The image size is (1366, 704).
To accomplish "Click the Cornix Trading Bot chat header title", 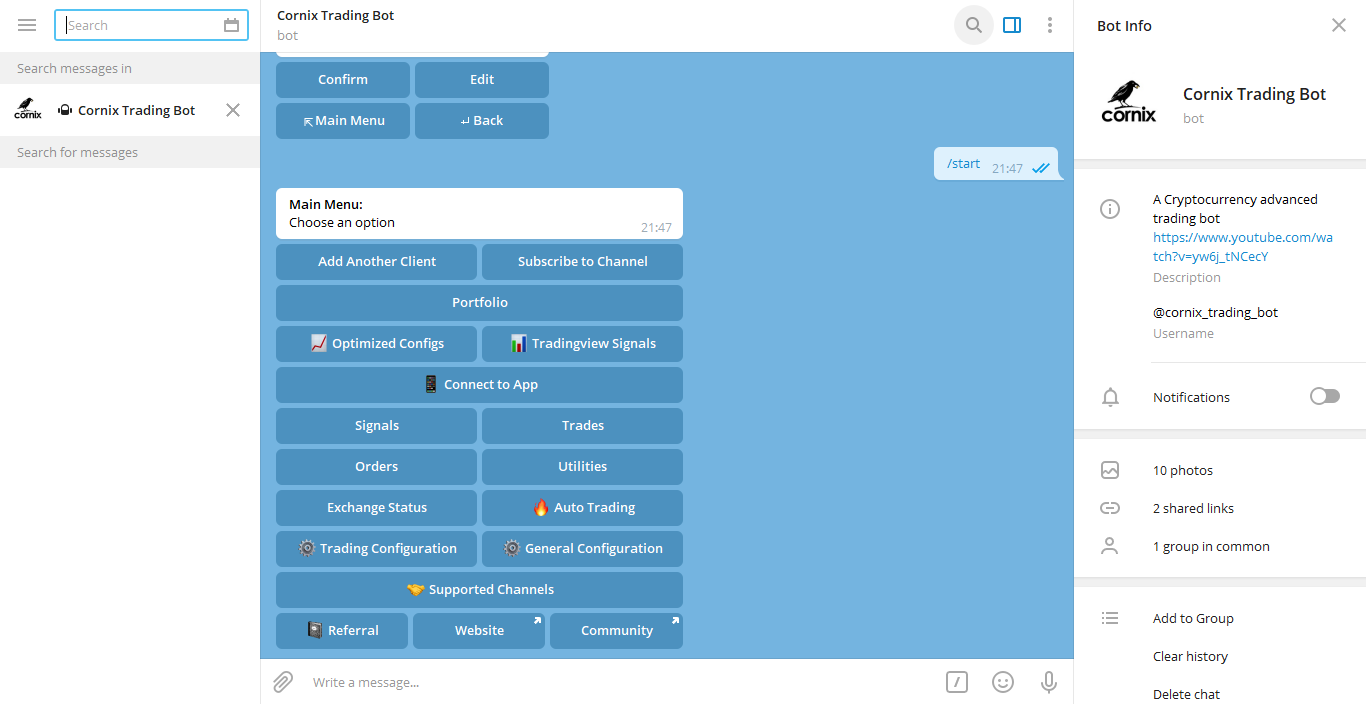I will click(x=336, y=15).
